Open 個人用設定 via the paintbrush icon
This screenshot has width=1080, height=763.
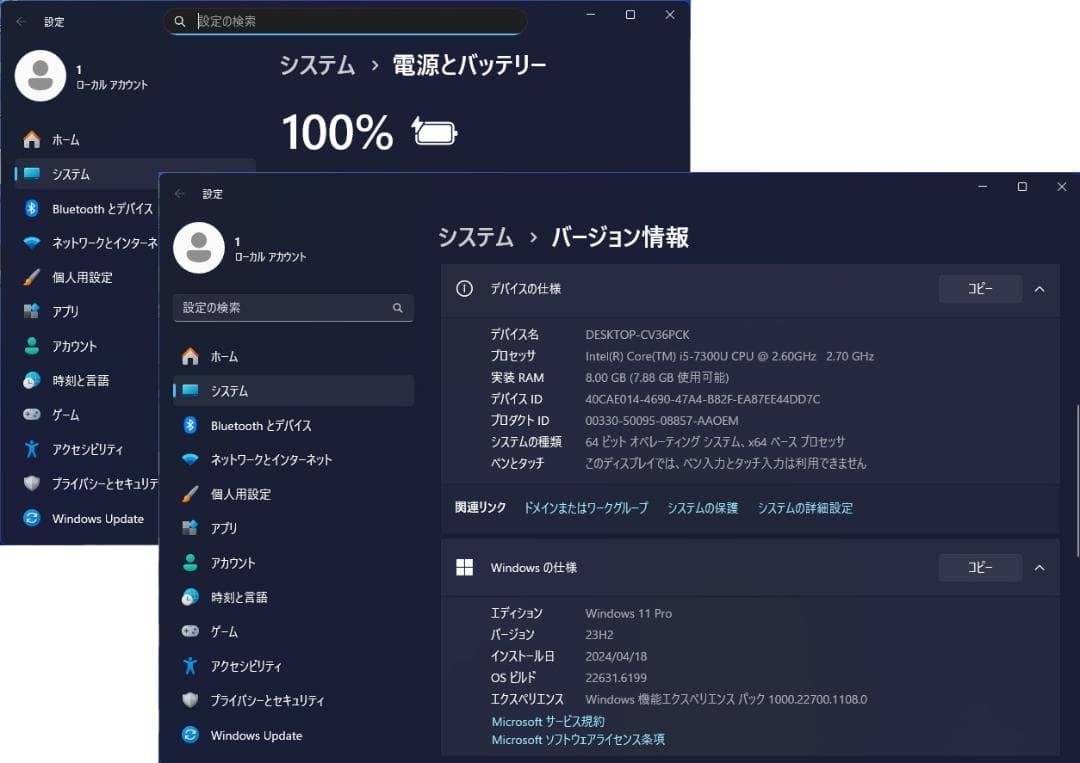click(191, 494)
